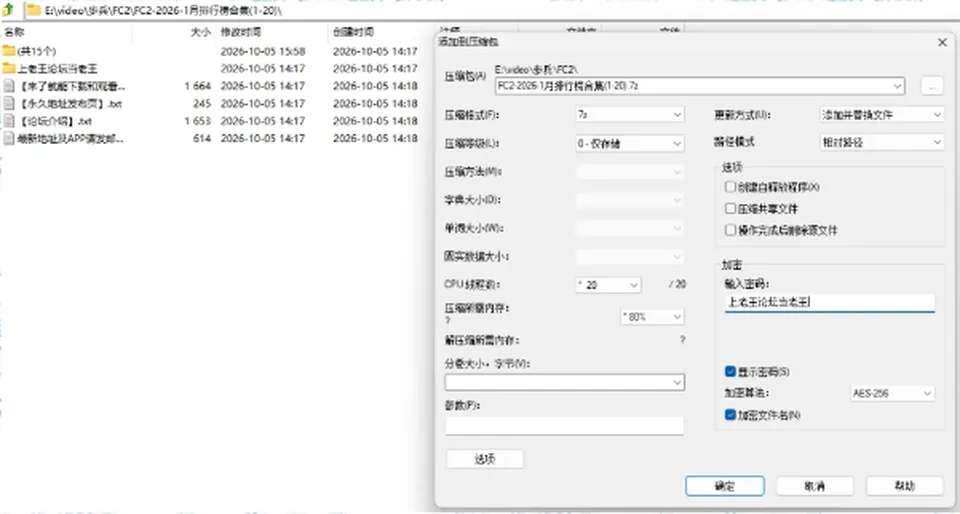This screenshot has height=514, width=960.
Task: Select folder name 上老王论坛当老王
Action: tap(58, 68)
